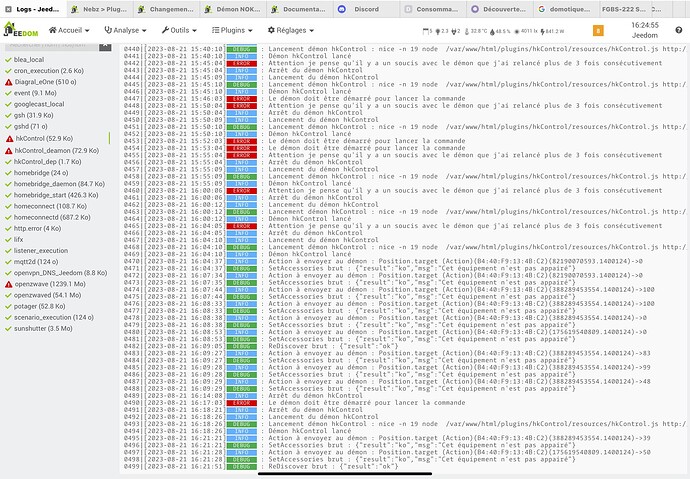The width and height of the screenshot is (690, 479).
Task: Open the homebridge_start (426.3 Ko) log
Action: coord(52,195)
